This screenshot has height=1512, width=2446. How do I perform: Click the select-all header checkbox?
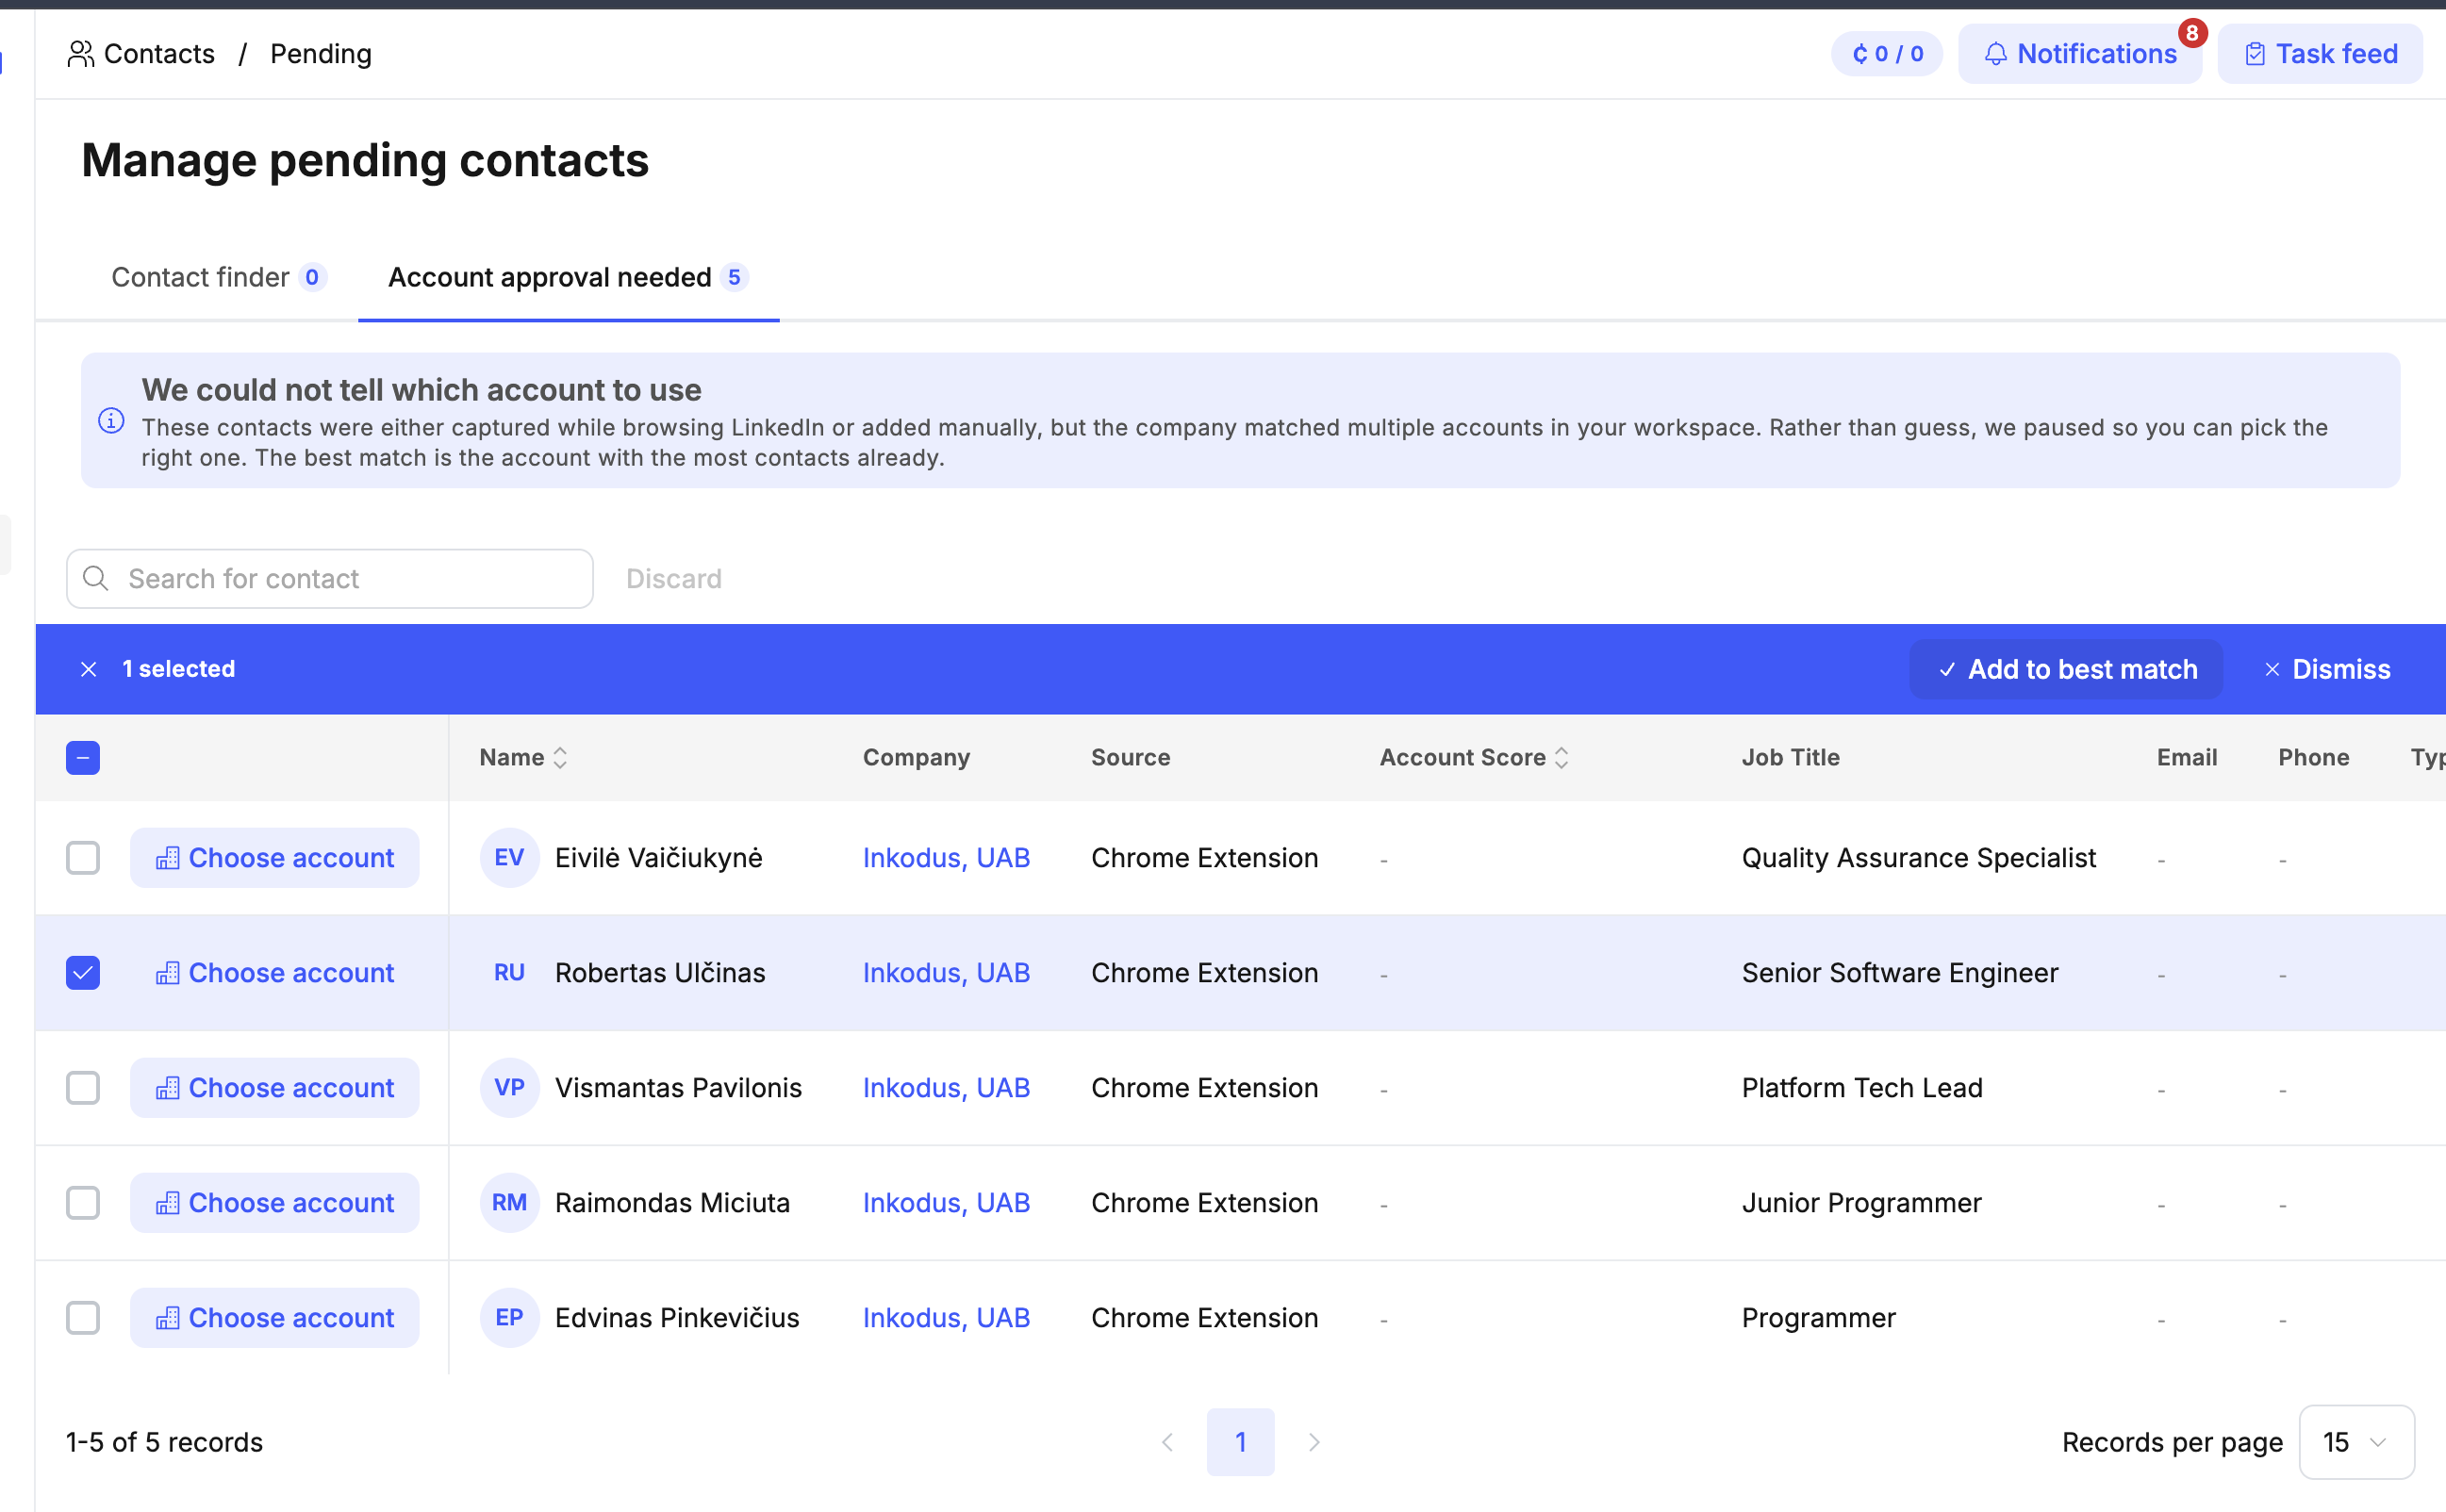click(83, 757)
